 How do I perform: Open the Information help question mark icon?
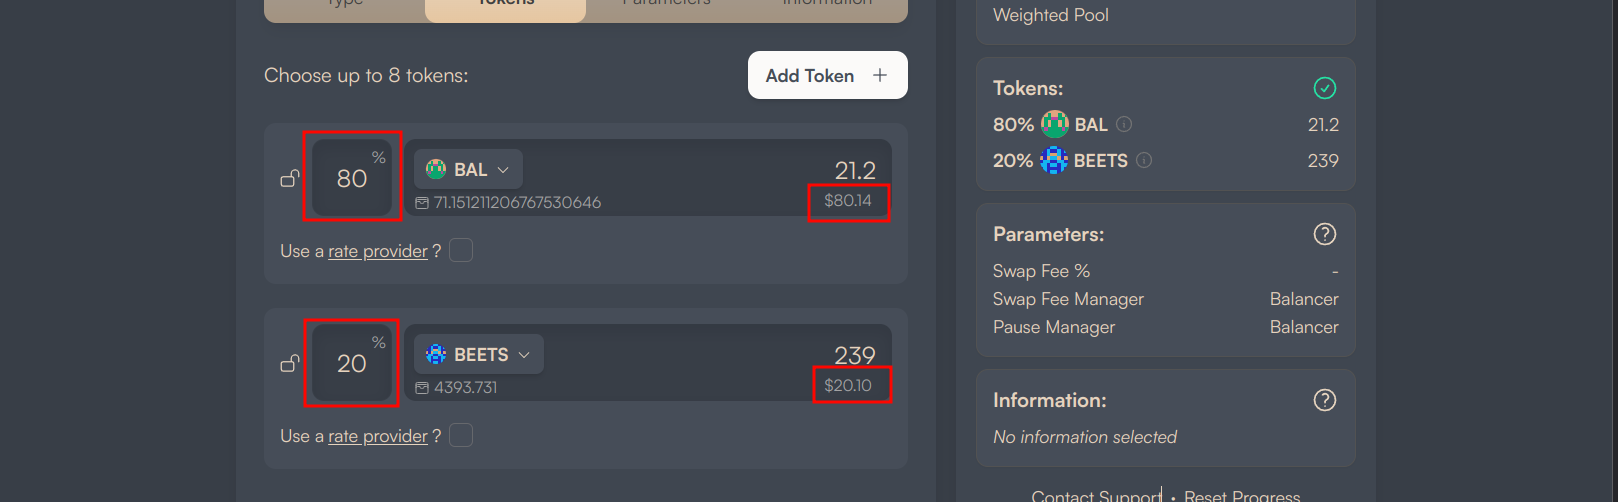pyautogui.click(x=1324, y=400)
